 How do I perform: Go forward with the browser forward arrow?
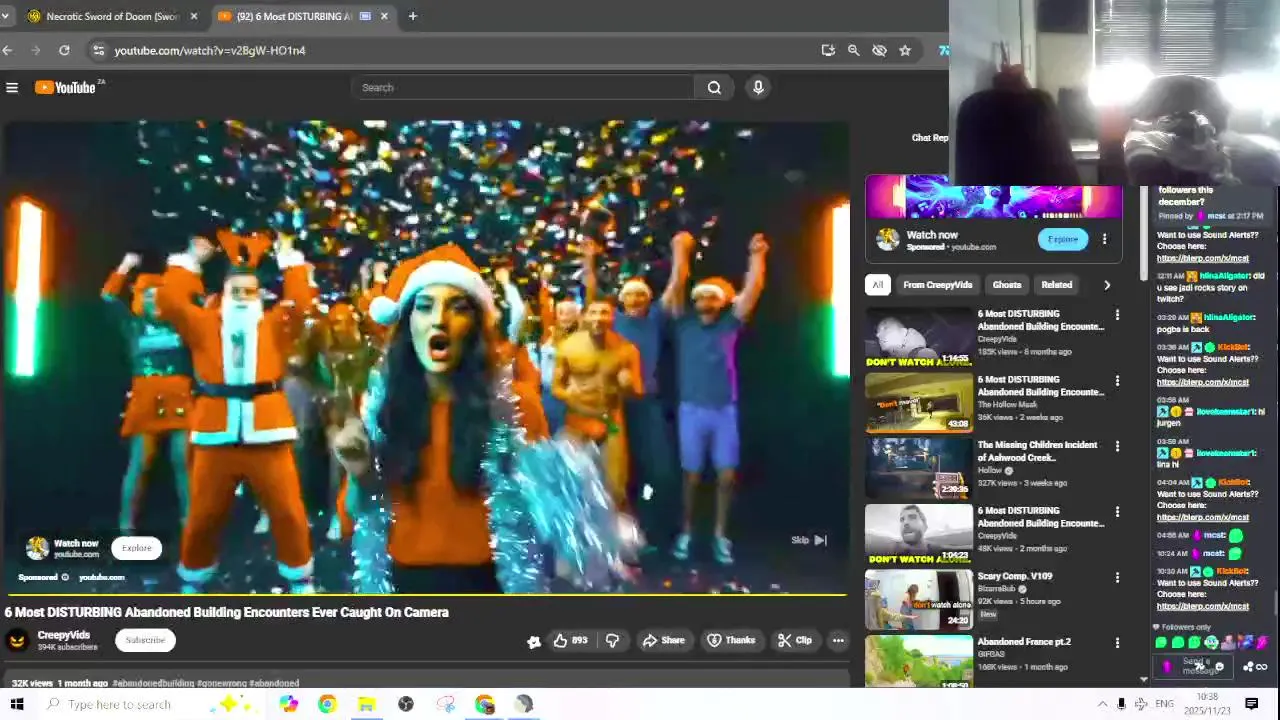(x=36, y=50)
